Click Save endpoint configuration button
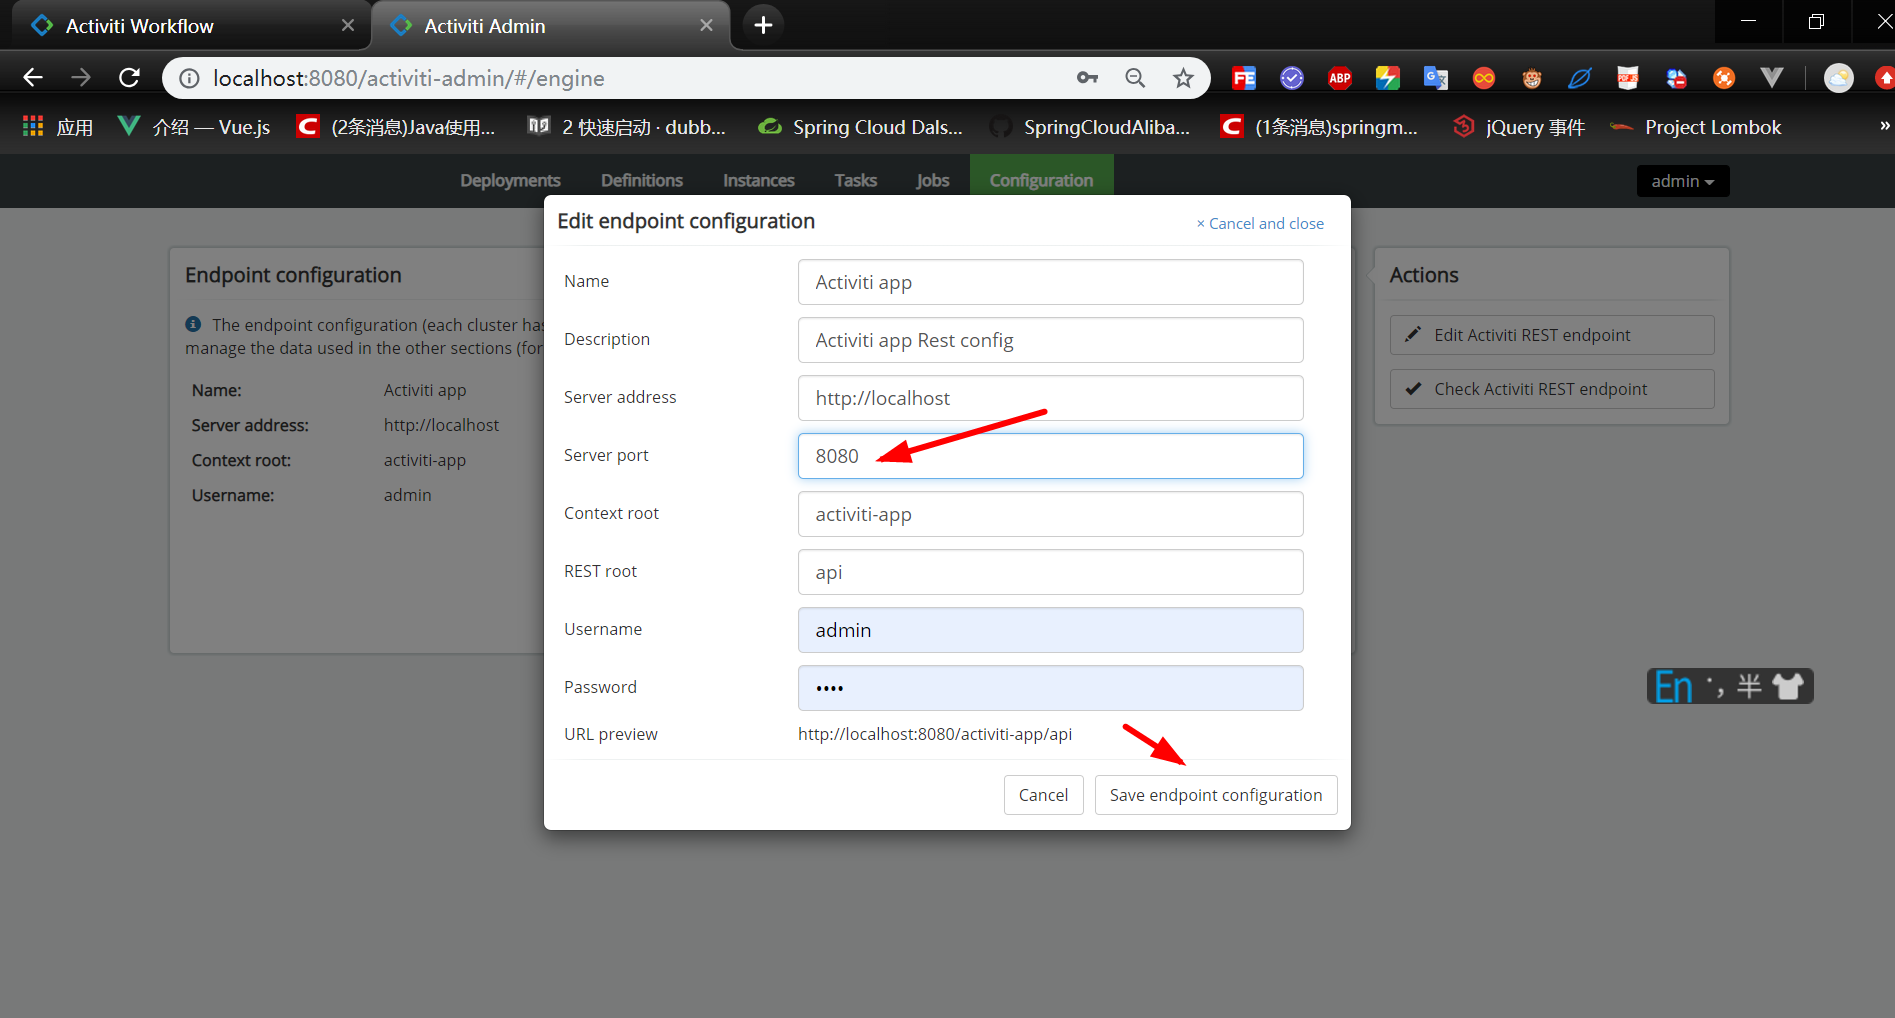The height and width of the screenshot is (1018, 1895). pos(1216,795)
